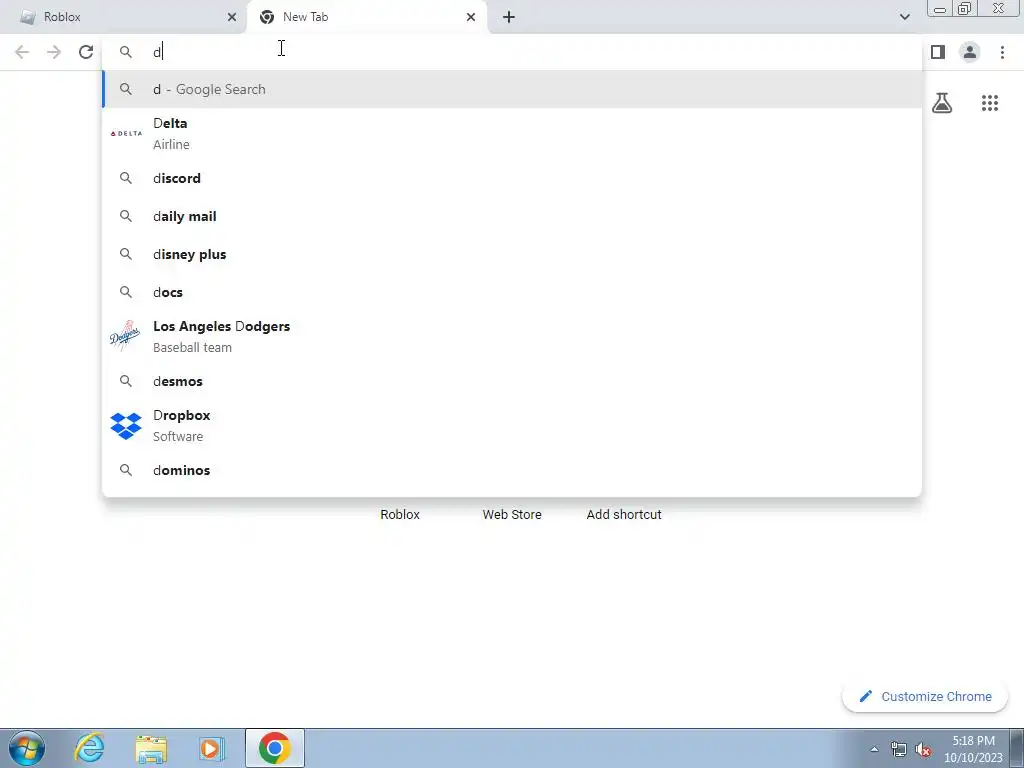The image size is (1024, 768).
Task: Click the muted volume tray icon
Action: pos(923,750)
